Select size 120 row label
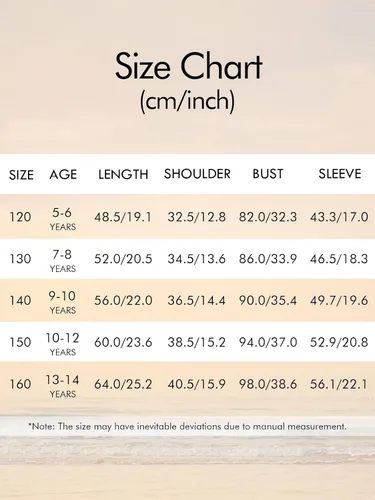The width and height of the screenshot is (375, 500). pyautogui.click(x=20, y=217)
